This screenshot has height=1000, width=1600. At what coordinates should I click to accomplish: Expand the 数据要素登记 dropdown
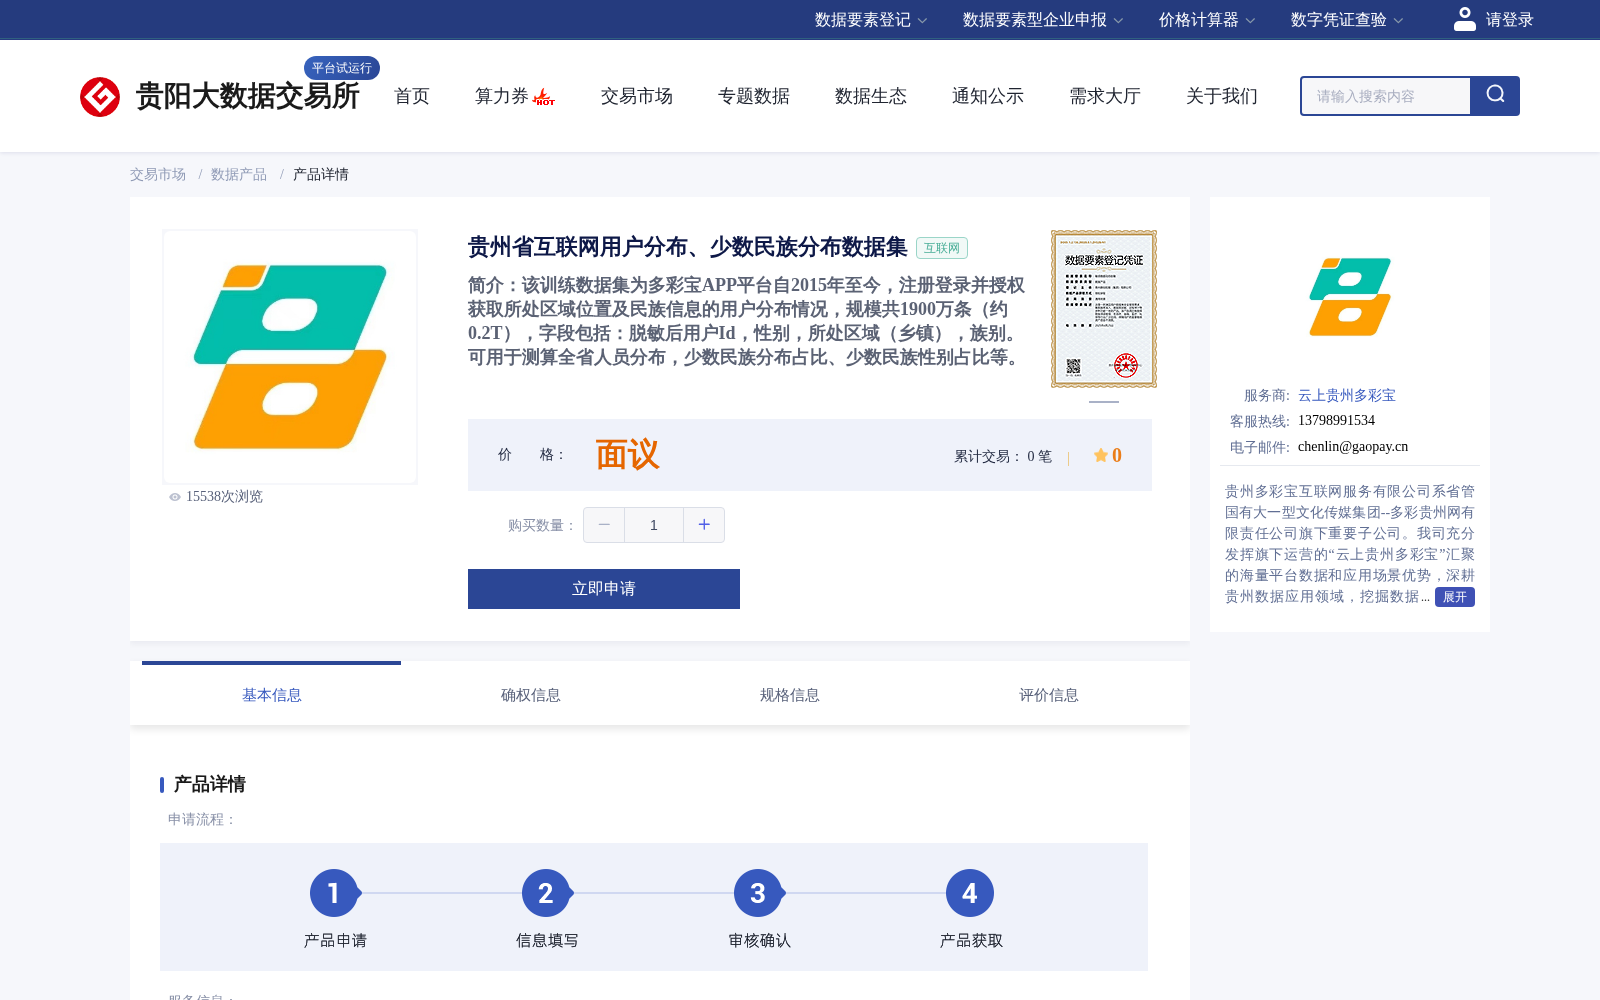[x=871, y=20]
